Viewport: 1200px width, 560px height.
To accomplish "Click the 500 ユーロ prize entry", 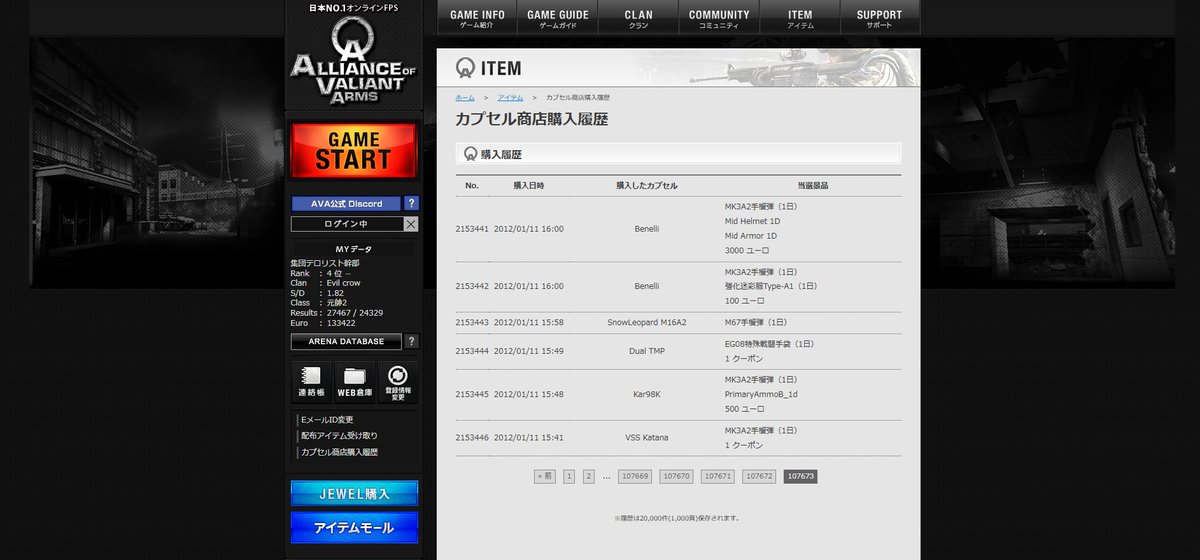I will click(x=745, y=409).
